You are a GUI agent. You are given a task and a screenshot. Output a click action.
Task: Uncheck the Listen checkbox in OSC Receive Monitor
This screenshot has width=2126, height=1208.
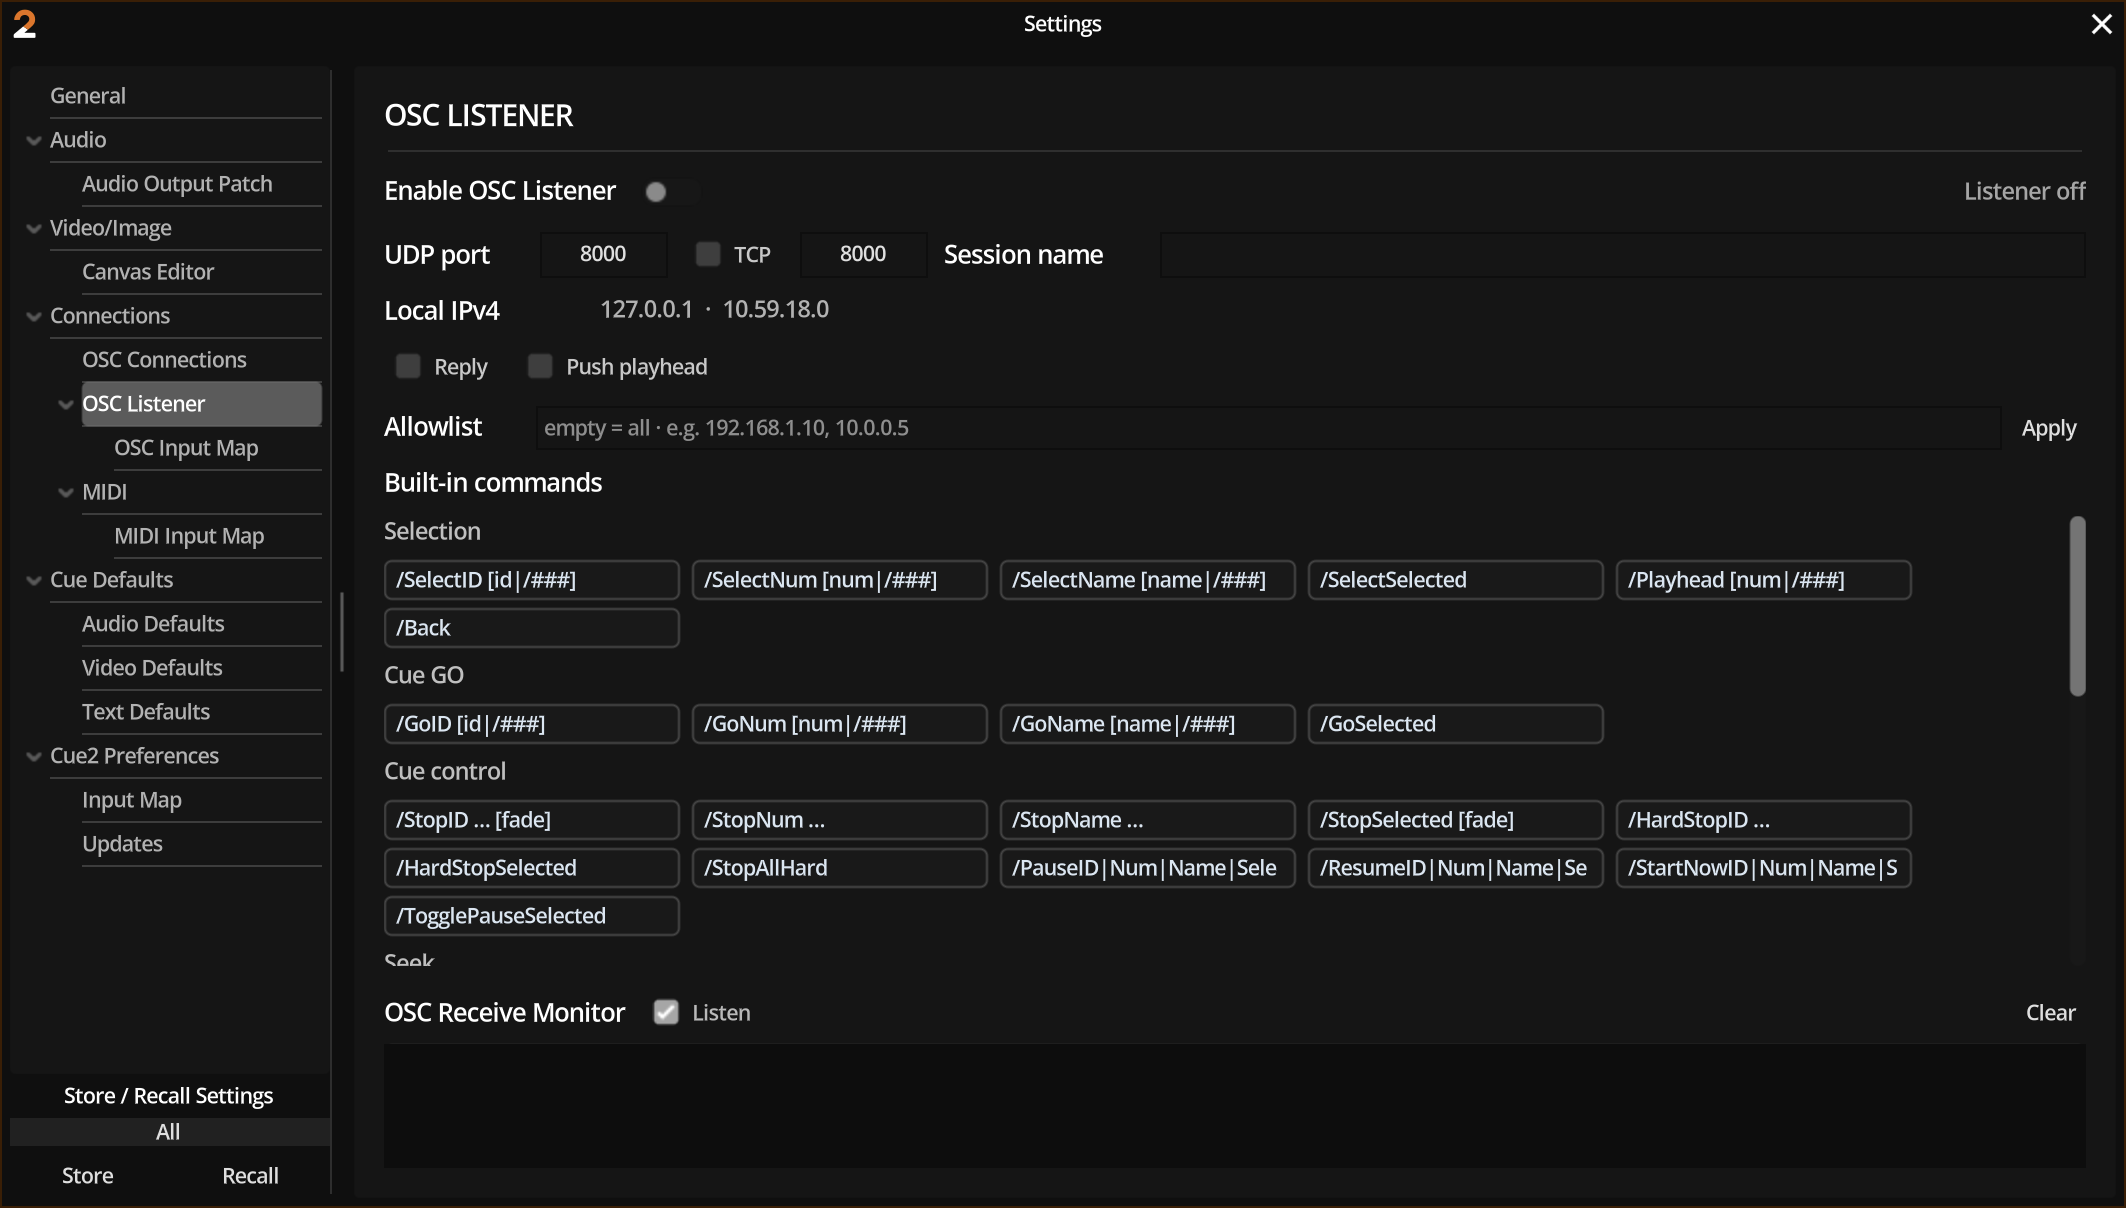pos(666,1012)
